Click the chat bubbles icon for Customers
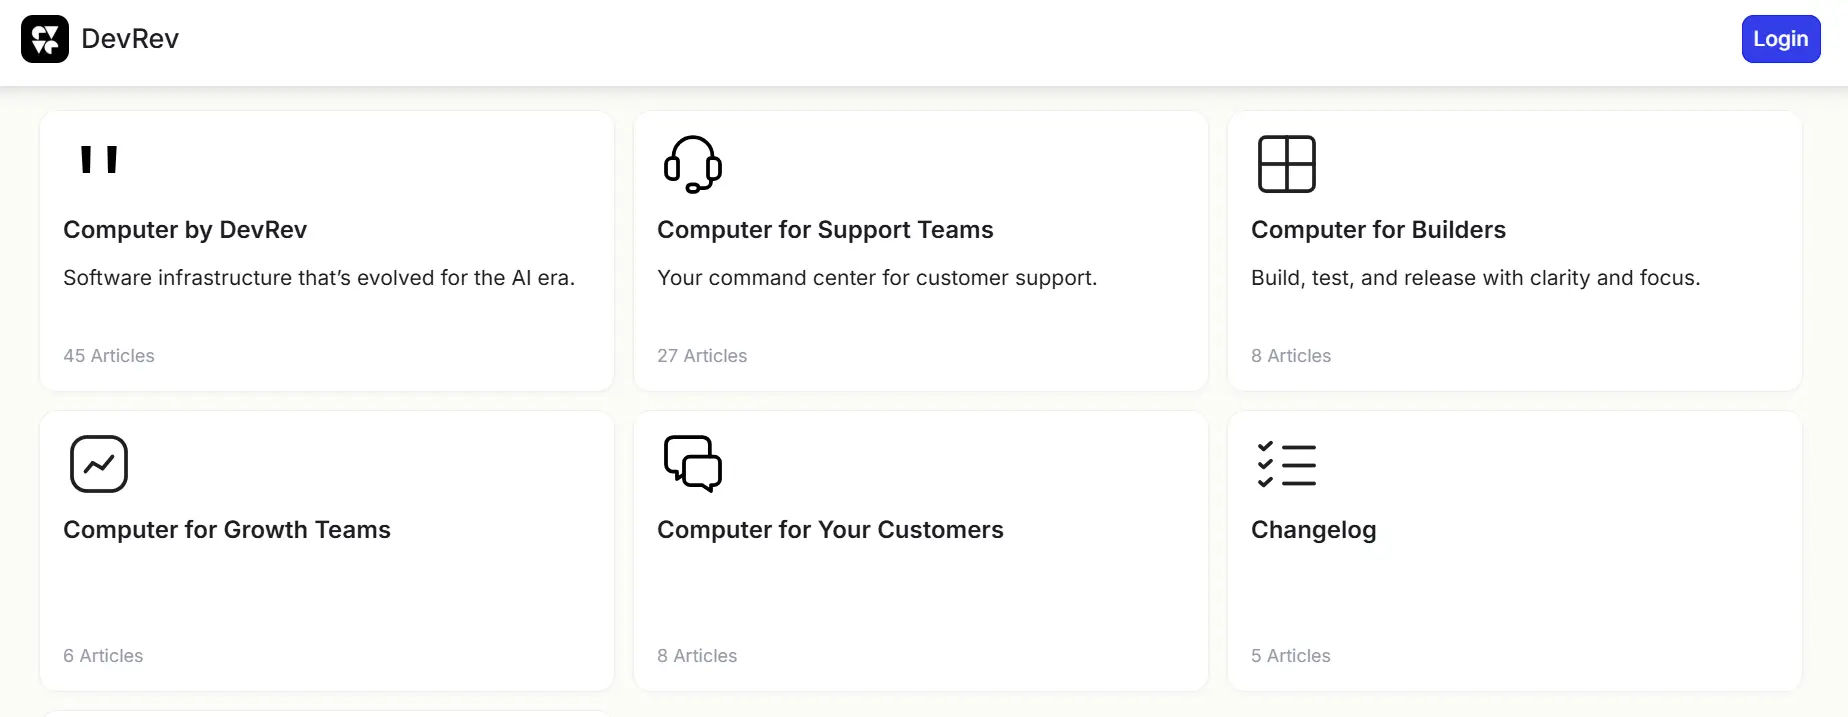This screenshot has height=717, width=1848. coord(692,464)
